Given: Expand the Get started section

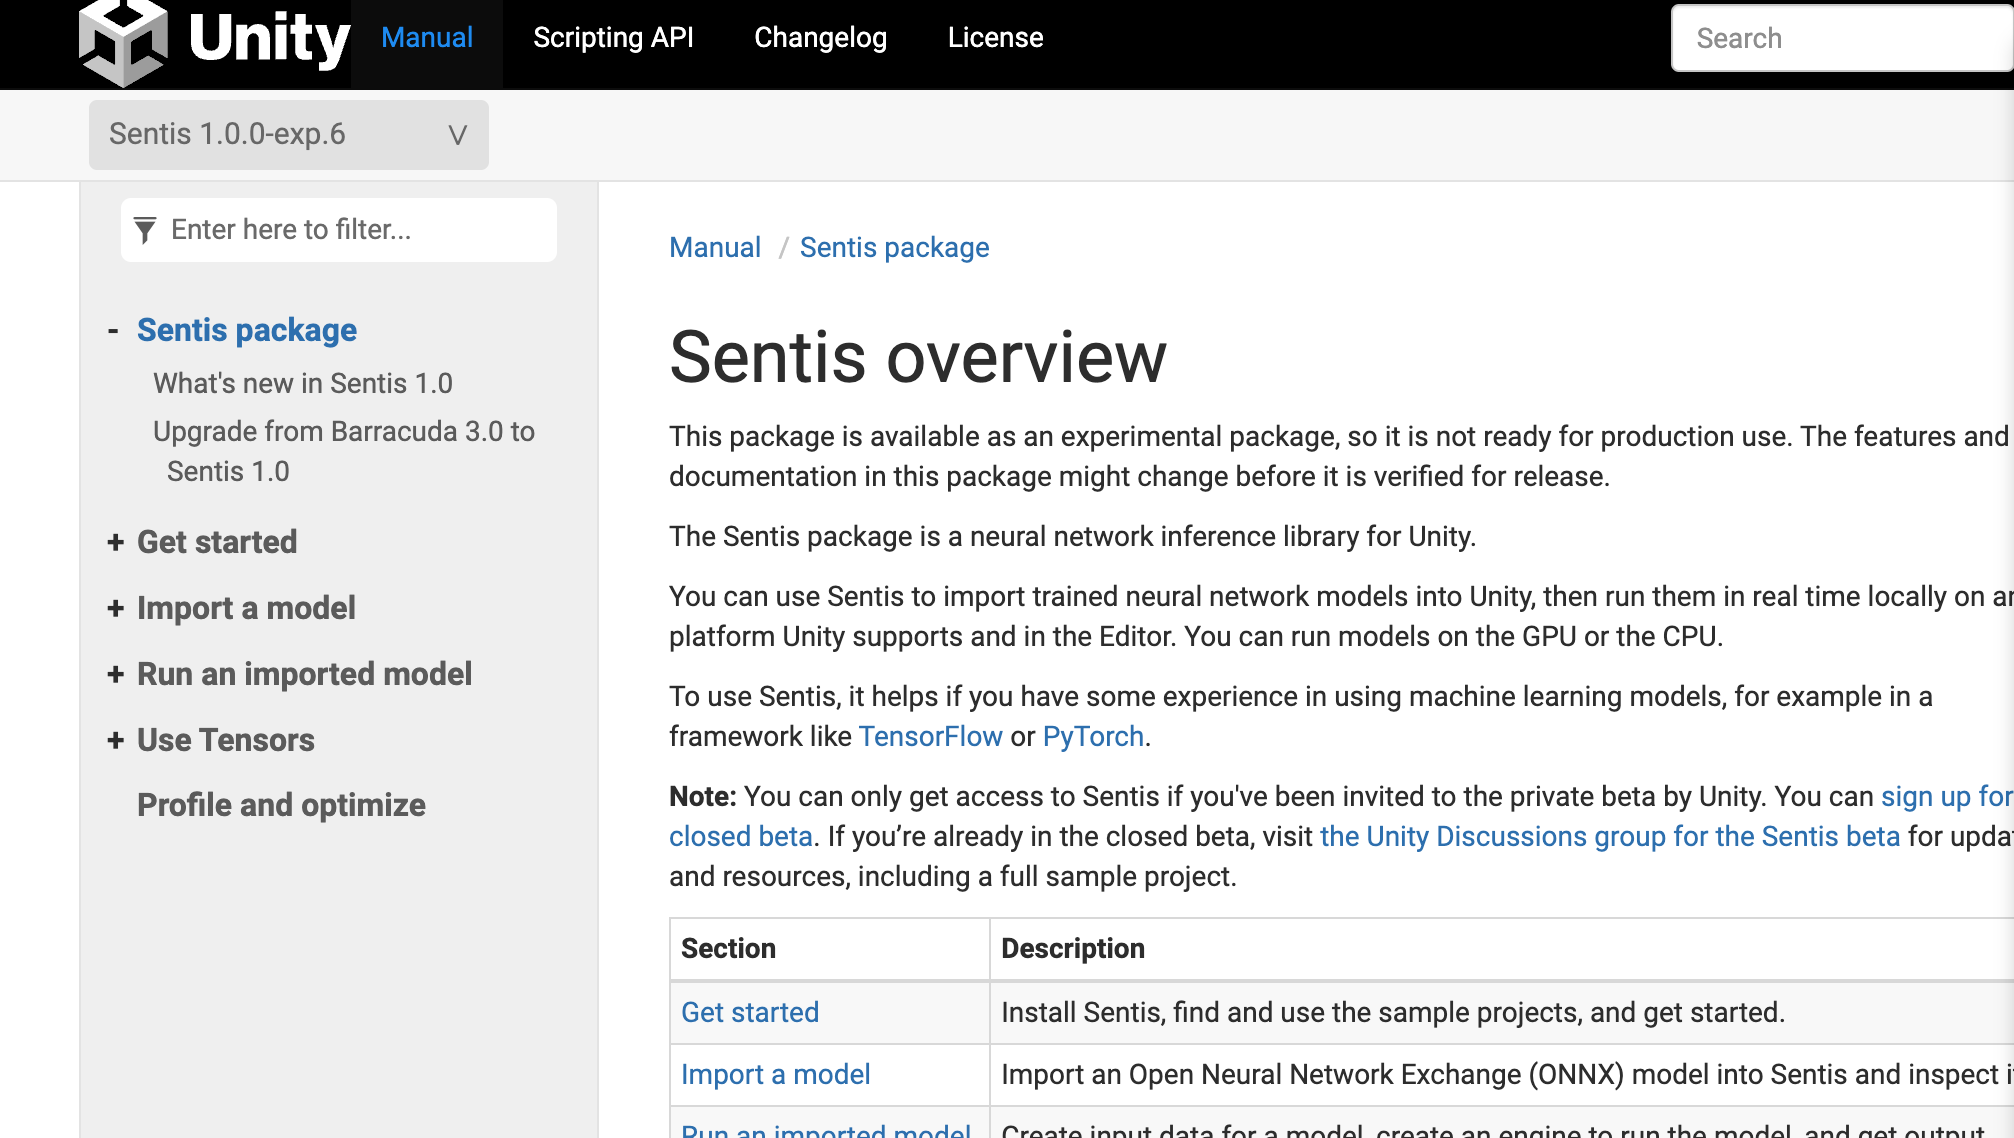Looking at the screenshot, I should pos(115,541).
